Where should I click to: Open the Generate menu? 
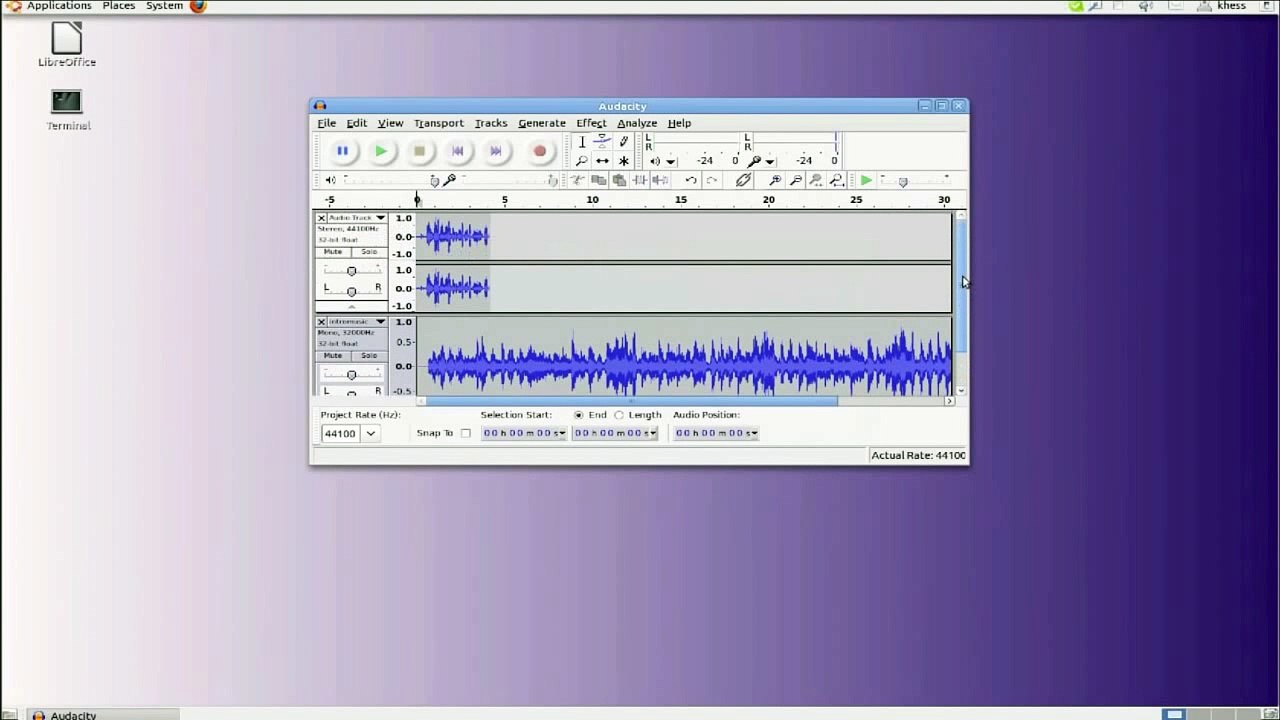click(x=542, y=123)
